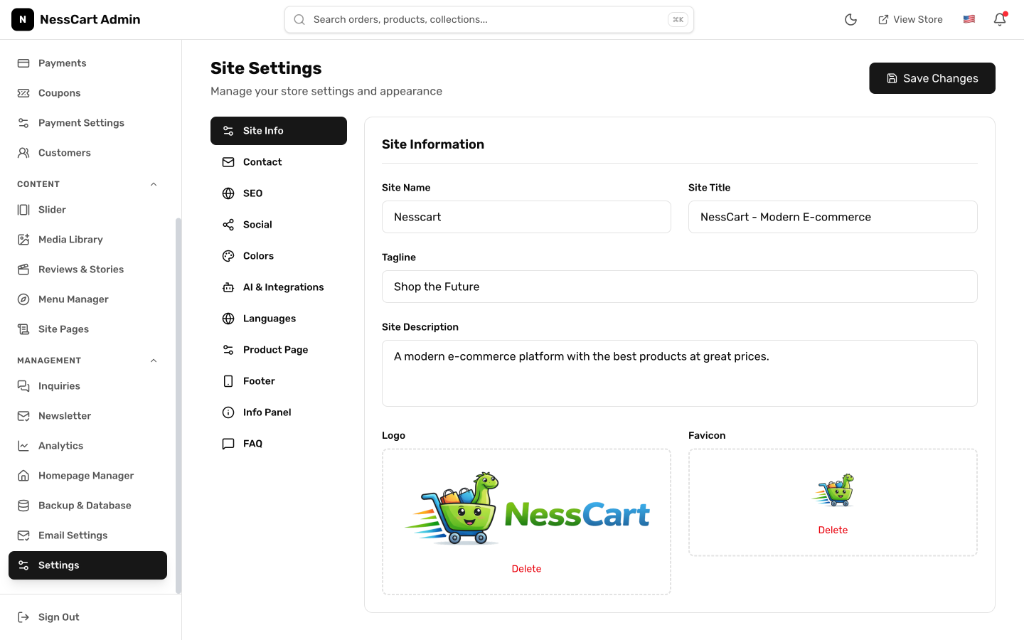Viewport: 1024px width, 640px height.
Task: Switch to the Contact settings tab
Action: [278, 162]
